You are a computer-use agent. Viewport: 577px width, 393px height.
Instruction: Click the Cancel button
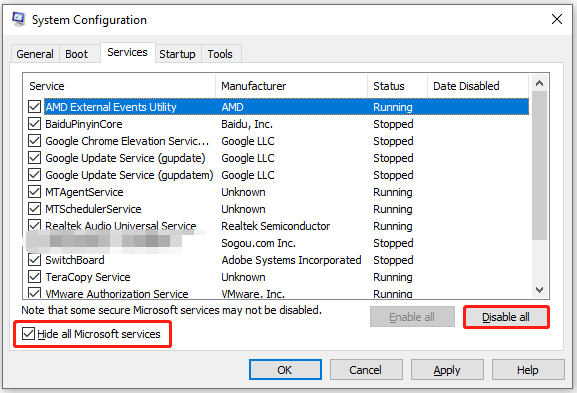(x=365, y=369)
